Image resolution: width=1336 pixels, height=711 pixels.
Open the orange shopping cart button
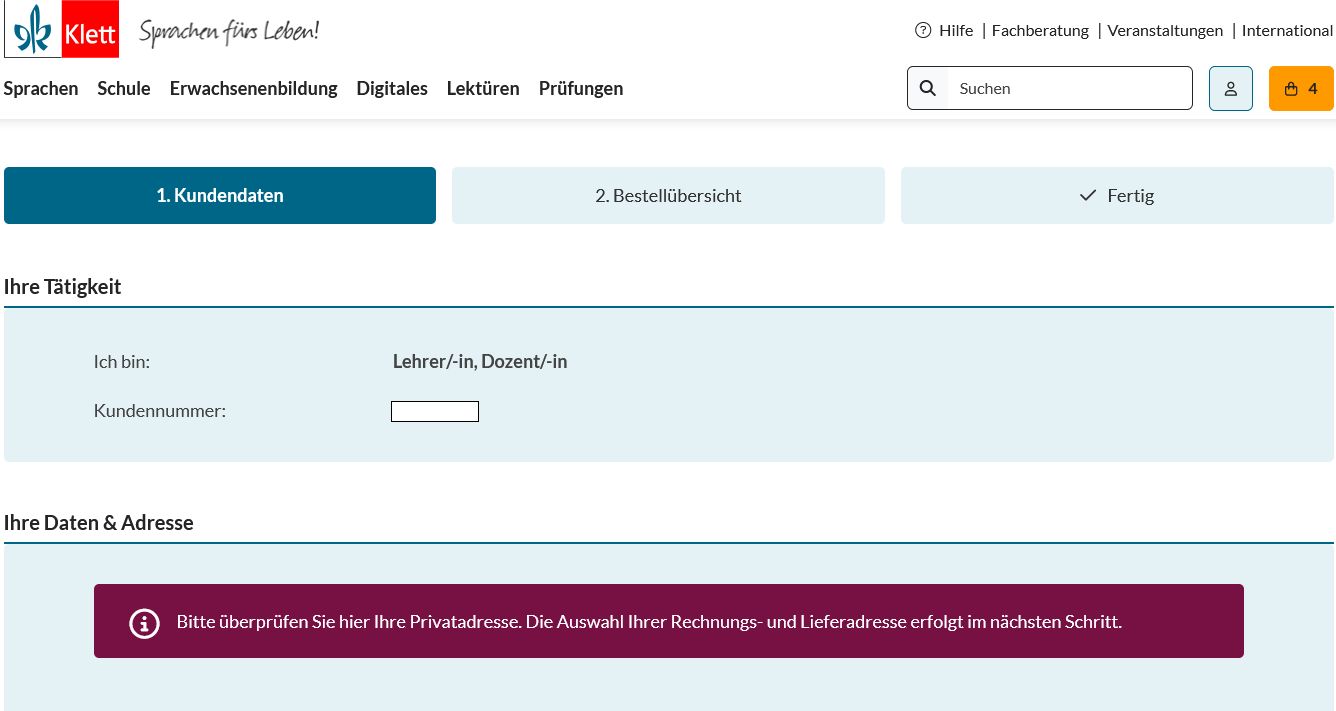[1300, 88]
